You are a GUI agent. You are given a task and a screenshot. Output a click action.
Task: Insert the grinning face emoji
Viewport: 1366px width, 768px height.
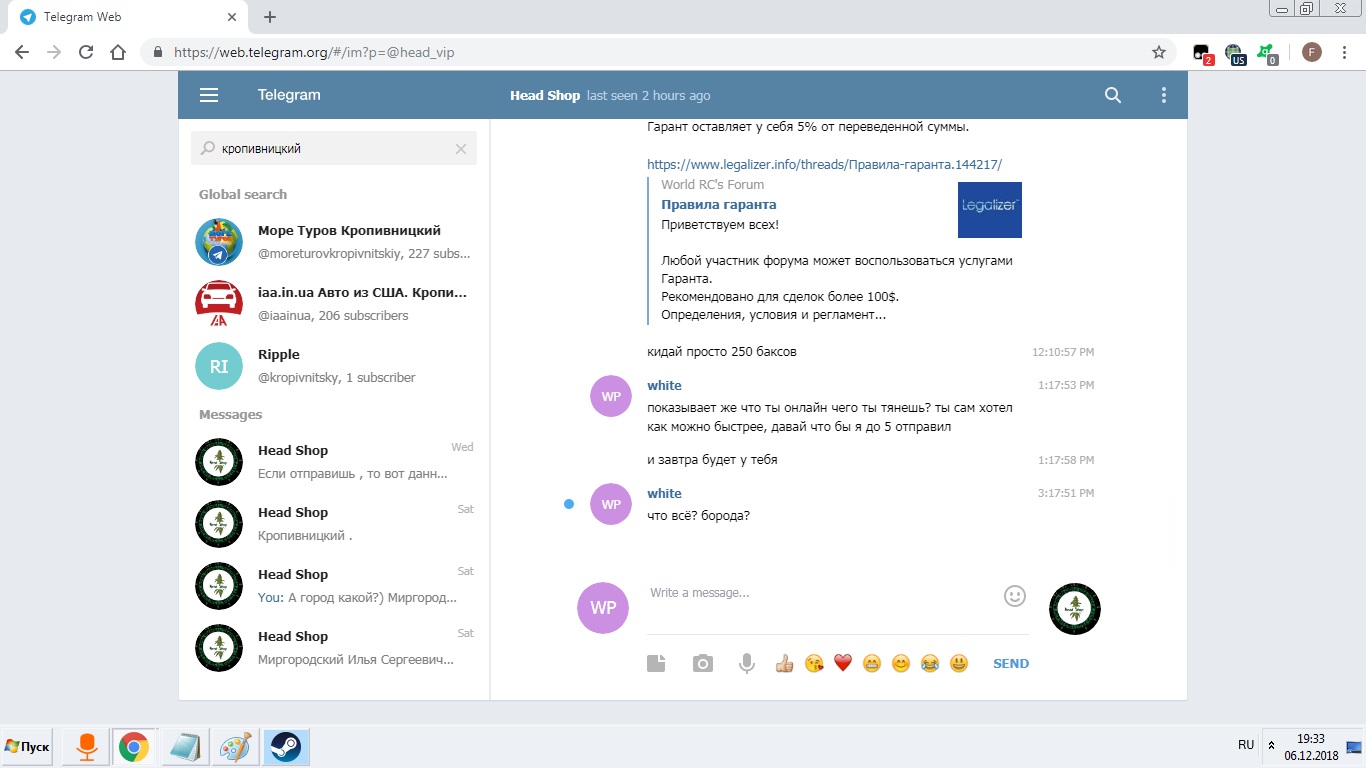click(x=872, y=663)
